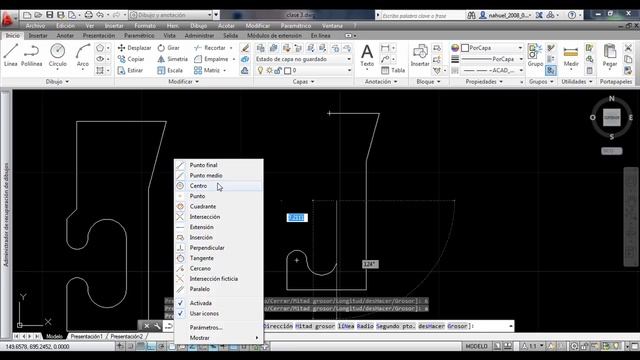Open the Grupo tool

pos(535,56)
